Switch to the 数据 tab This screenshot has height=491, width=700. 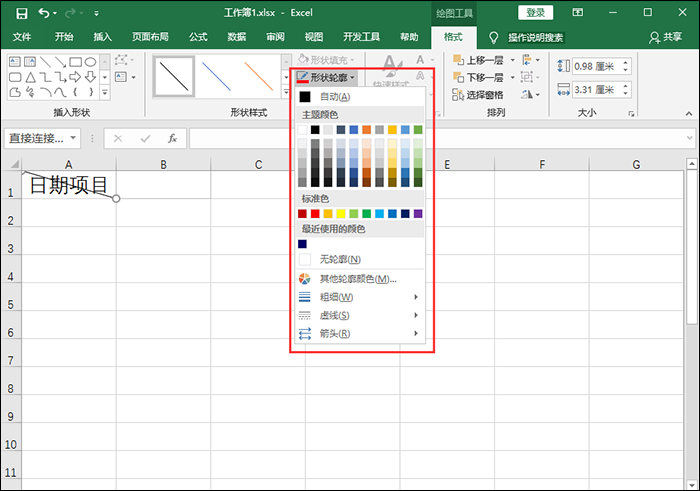(x=237, y=37)
